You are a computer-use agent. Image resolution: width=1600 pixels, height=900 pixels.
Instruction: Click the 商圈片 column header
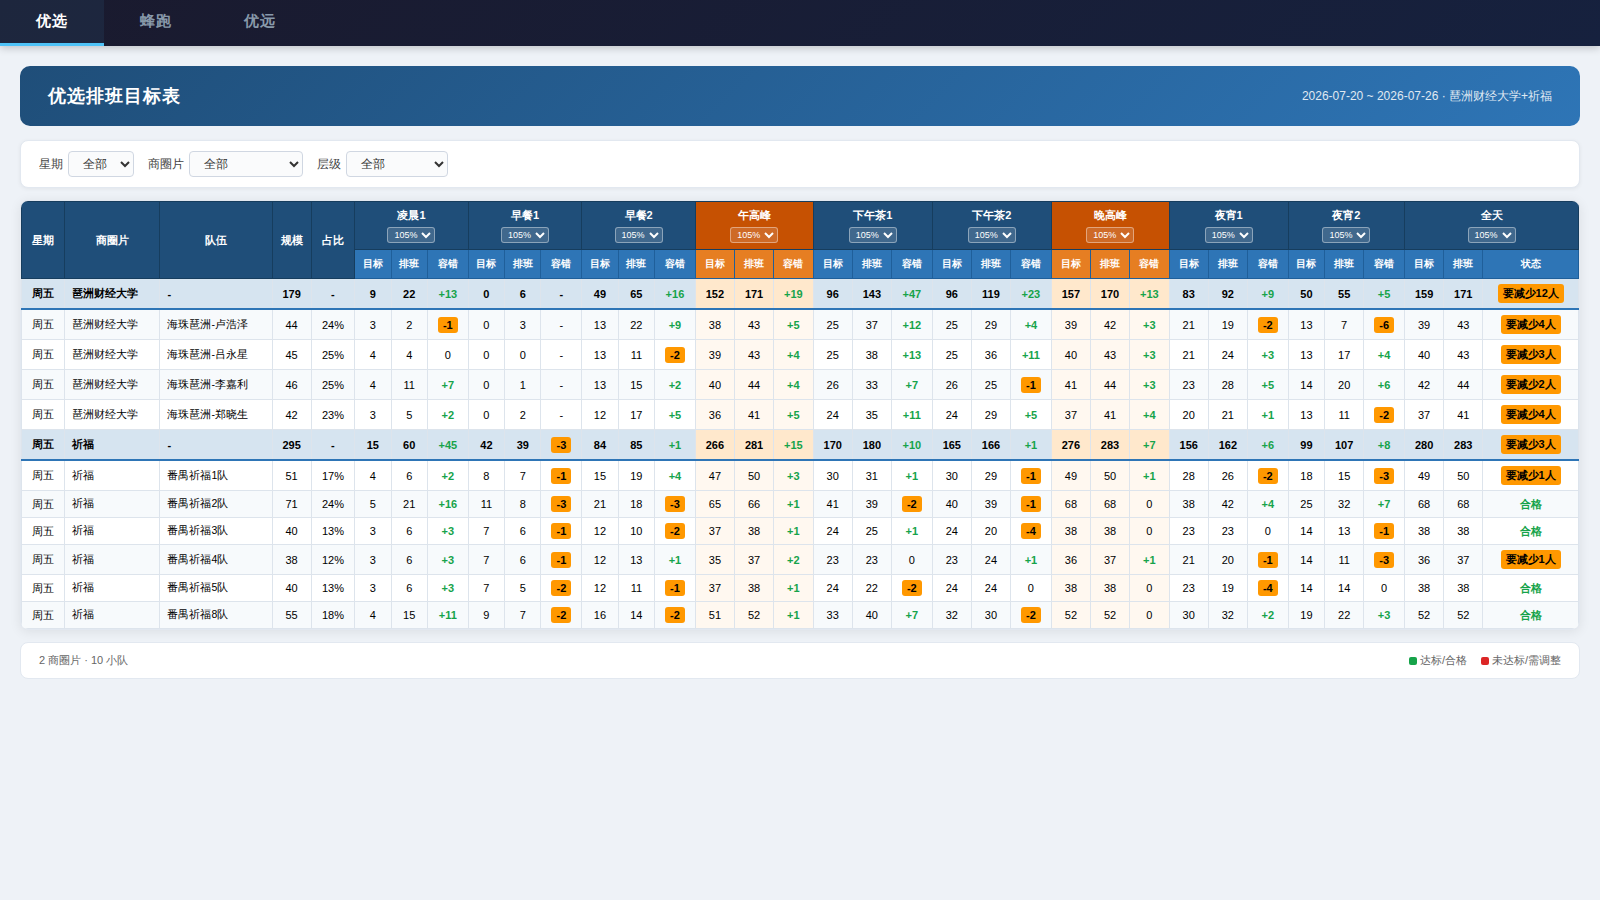tap(112, 240)
